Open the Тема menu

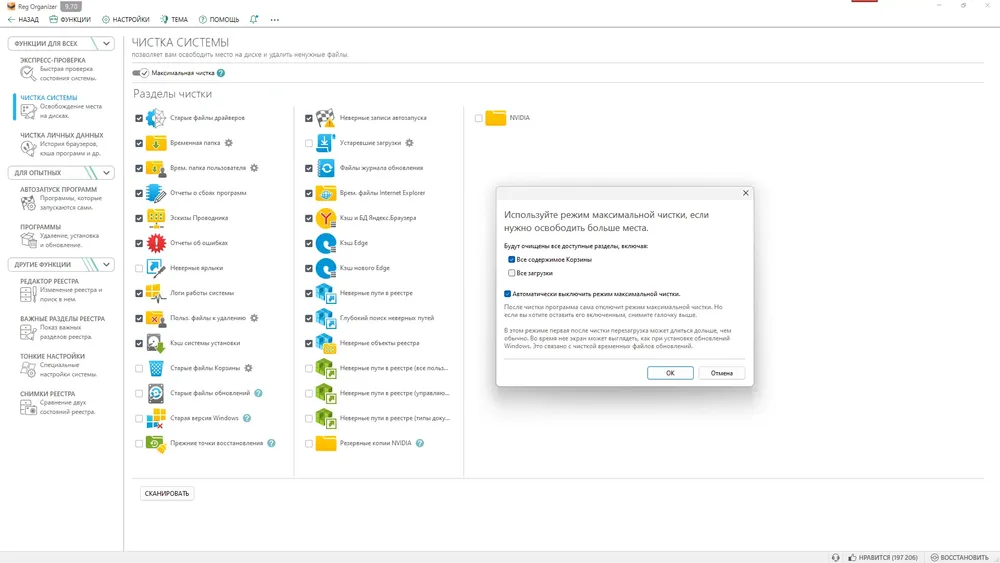pos(174,20)
